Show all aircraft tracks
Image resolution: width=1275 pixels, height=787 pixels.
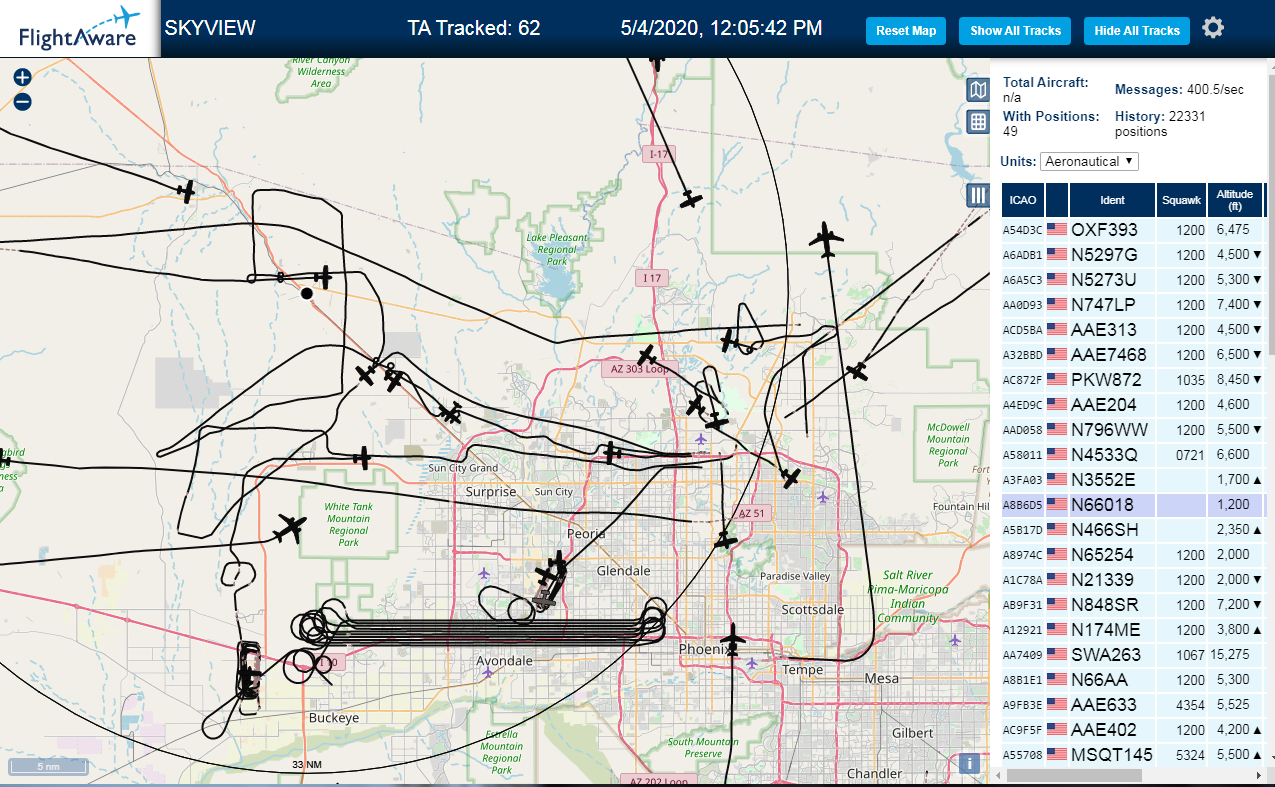(x=1015, y=31)
